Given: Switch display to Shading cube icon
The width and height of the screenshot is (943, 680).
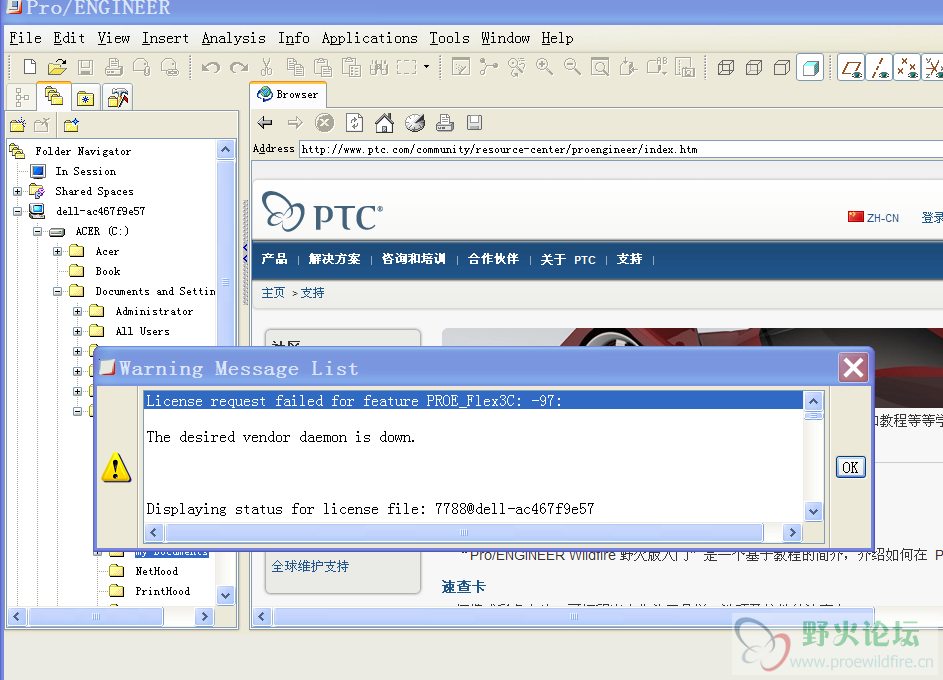Looking at the screenshot, I should coord(810,67).
